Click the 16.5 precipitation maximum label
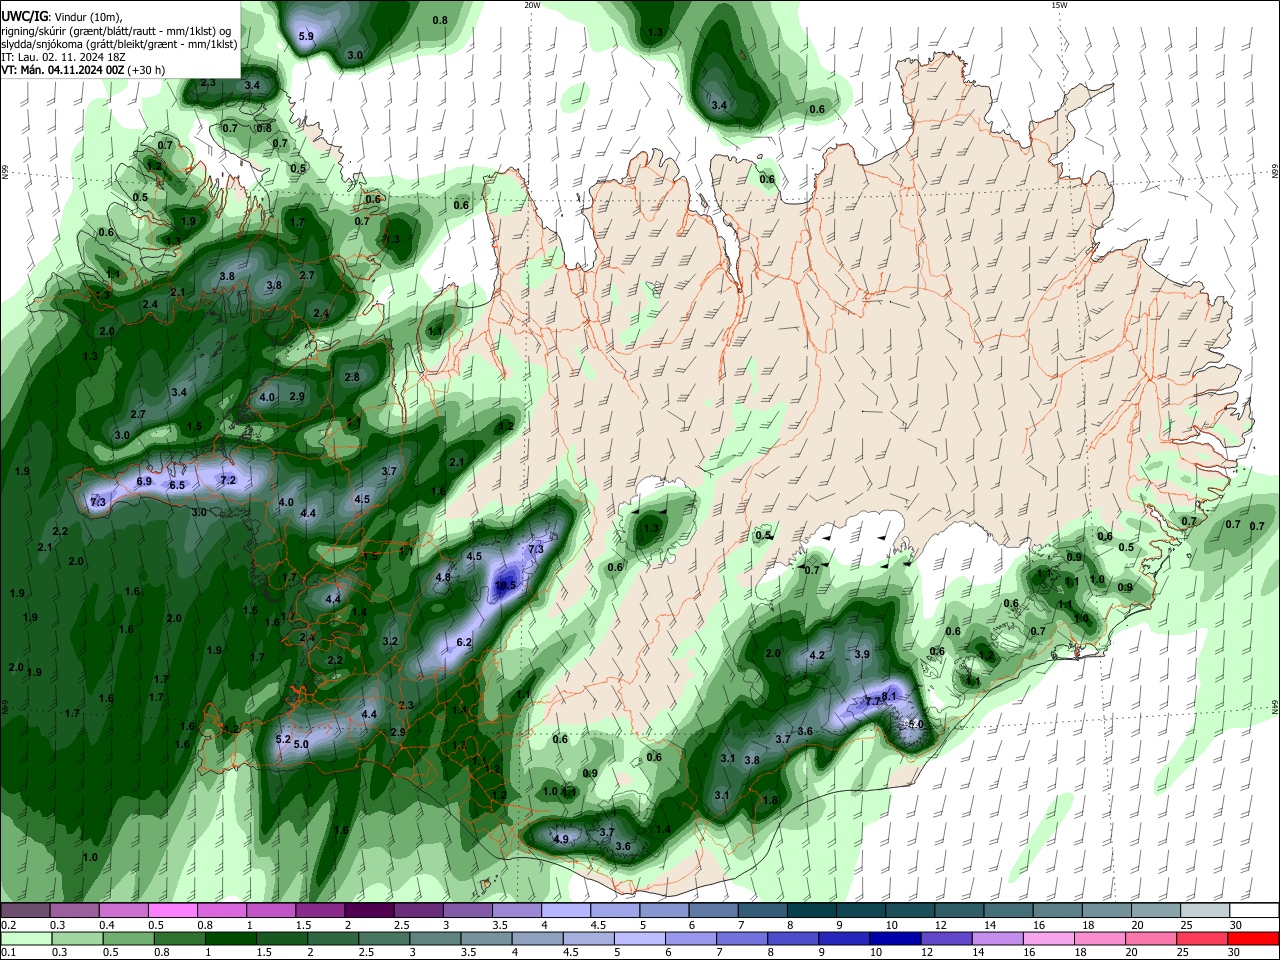 point(505,585)
